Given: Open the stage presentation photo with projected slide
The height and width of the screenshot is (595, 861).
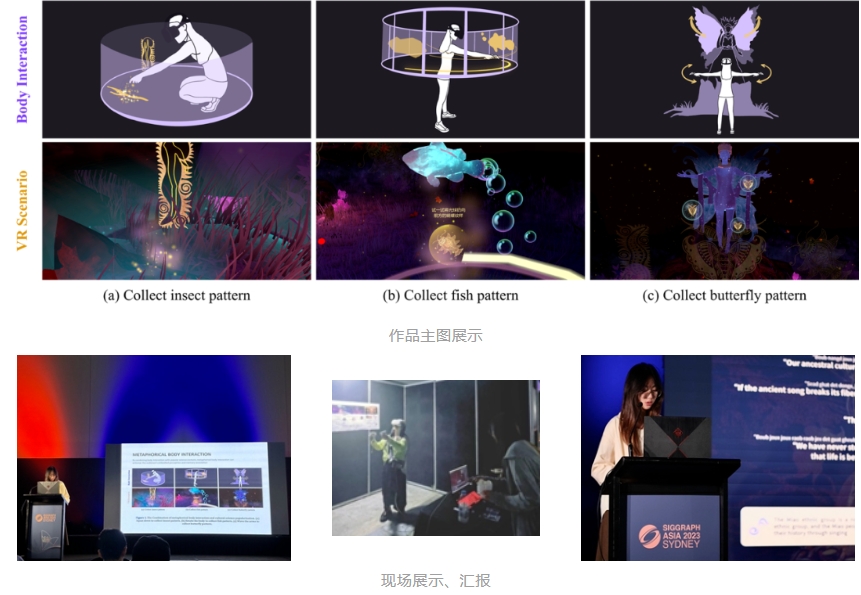Looking at the screenshot, I should (x=154, y=457).
